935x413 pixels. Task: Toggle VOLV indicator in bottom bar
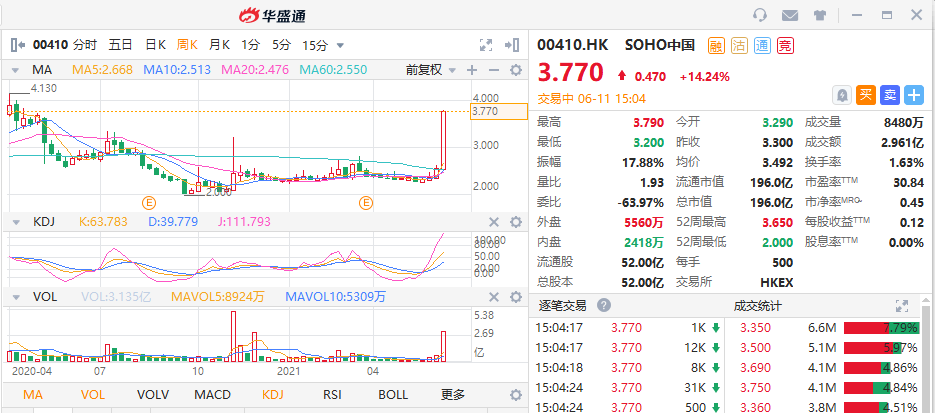pyautogui.click(x=153, y=395)
